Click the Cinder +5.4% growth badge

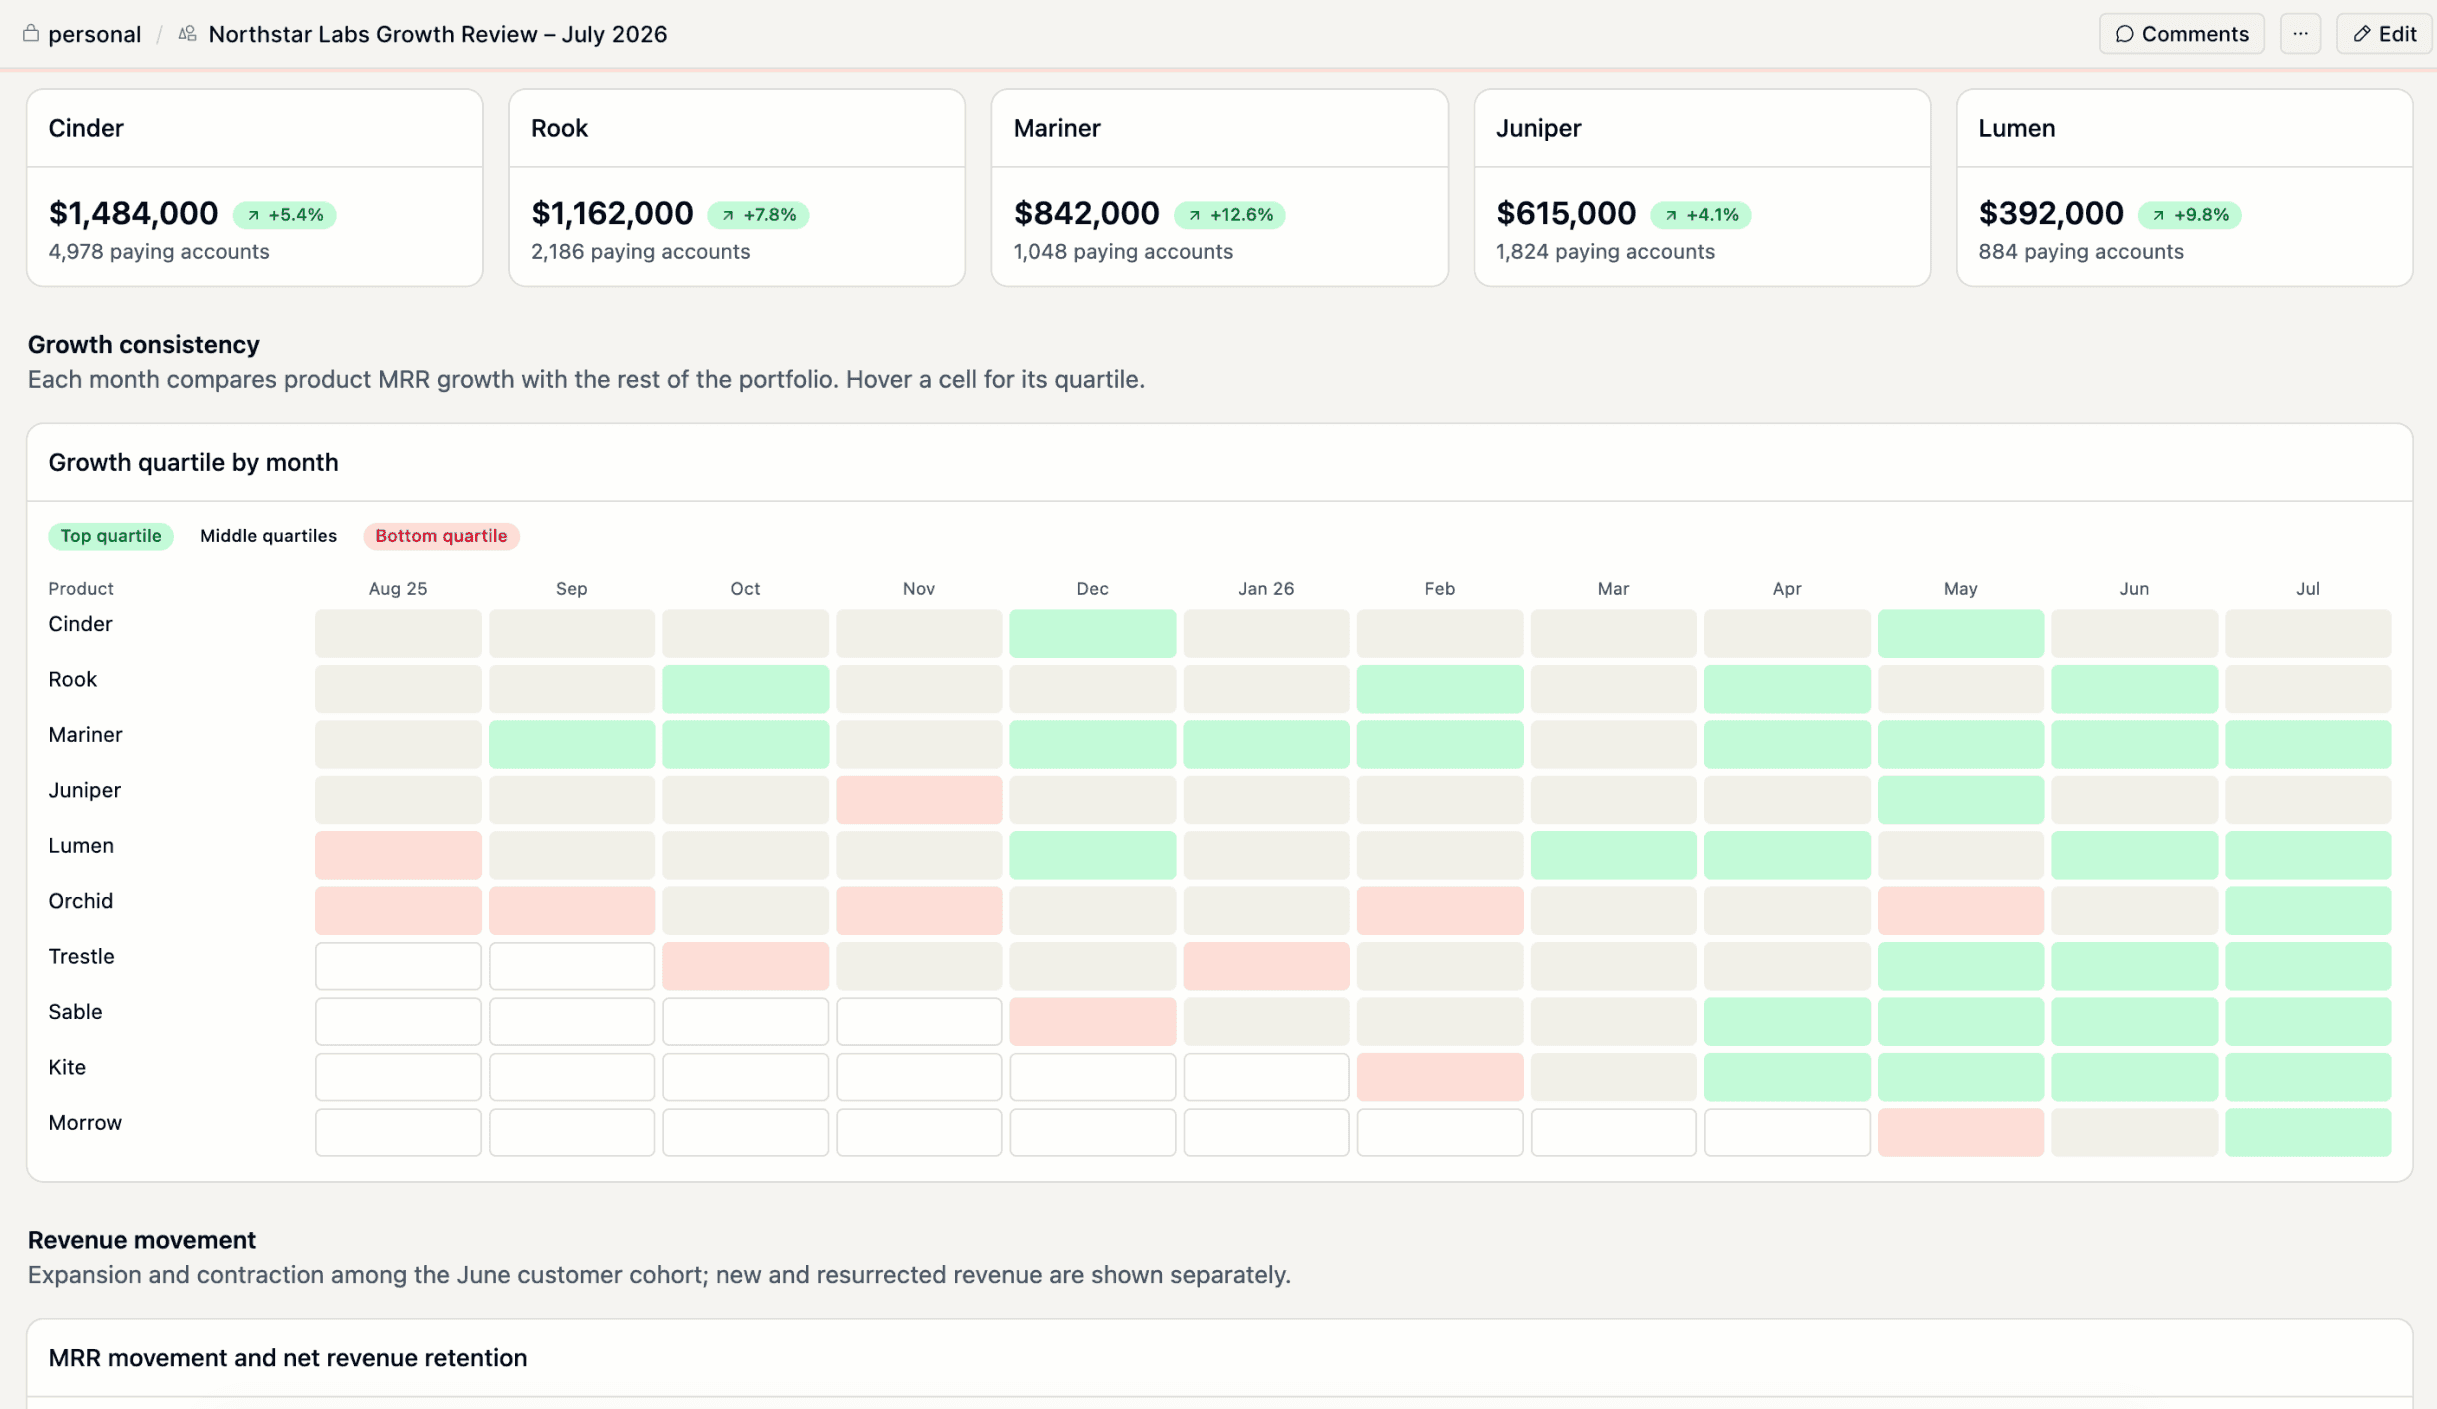coord(285,214)
